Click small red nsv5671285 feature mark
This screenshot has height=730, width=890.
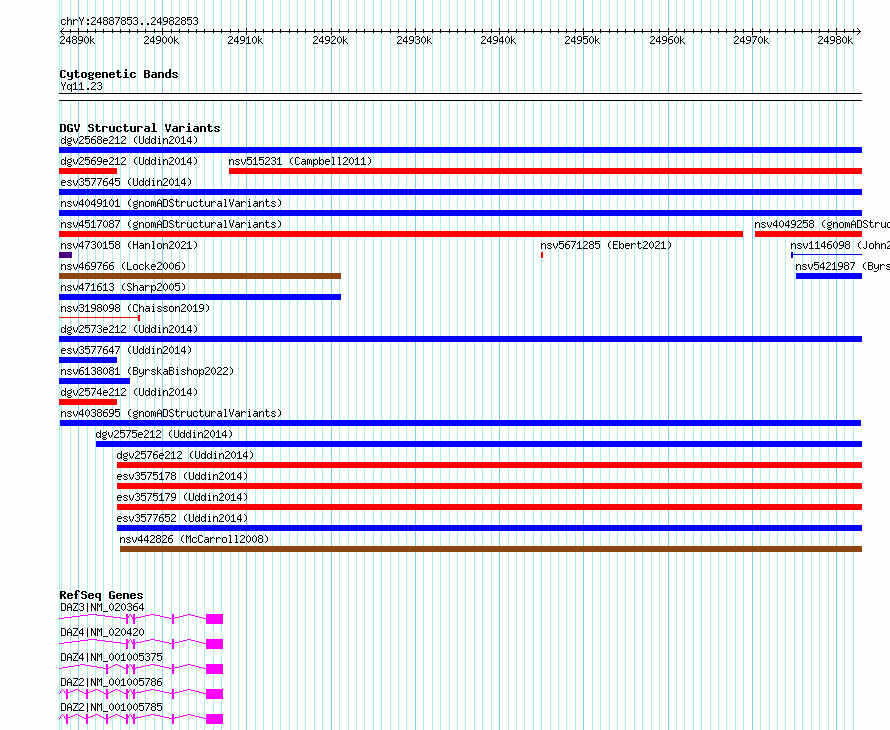click(542, 255)
